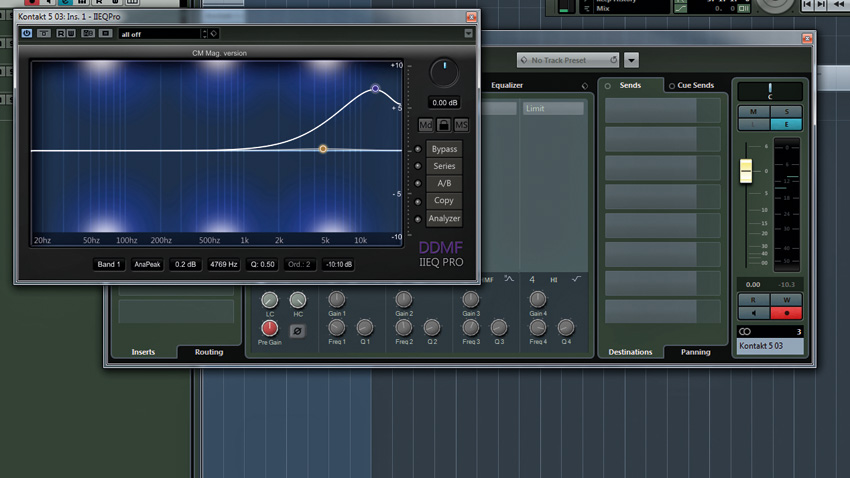Click the LC low-cut knob
Viewport: 850px width, 478px height.
pyautogui.click(x=269, y=300)
